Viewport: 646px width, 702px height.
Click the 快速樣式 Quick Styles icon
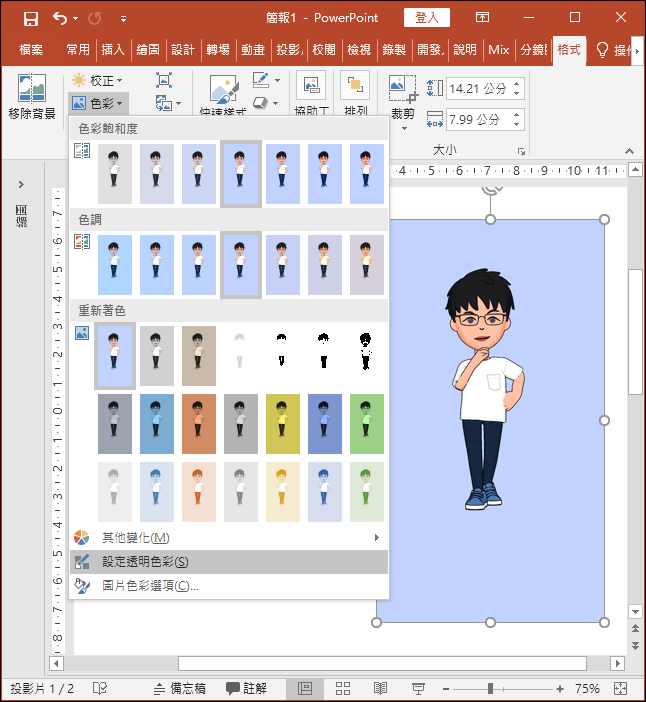[223, 92]
